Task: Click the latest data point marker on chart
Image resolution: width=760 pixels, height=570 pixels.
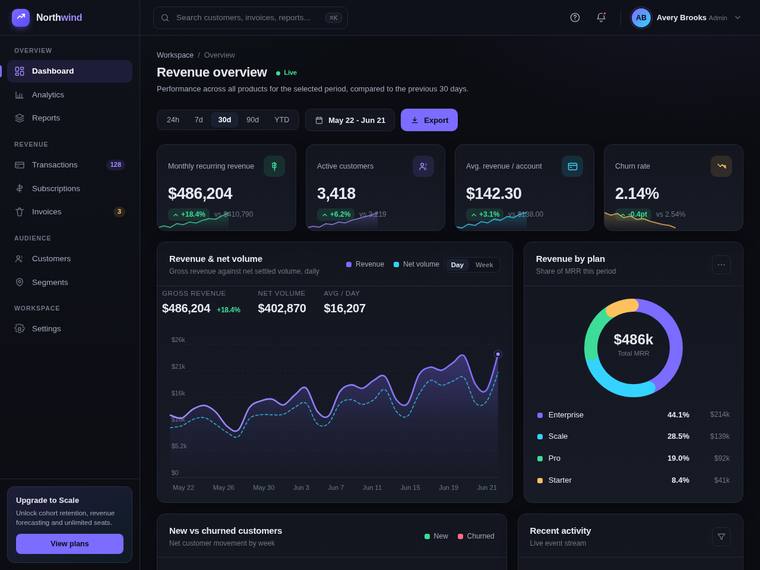Action: pyautogui.click(x=497, y=354)
